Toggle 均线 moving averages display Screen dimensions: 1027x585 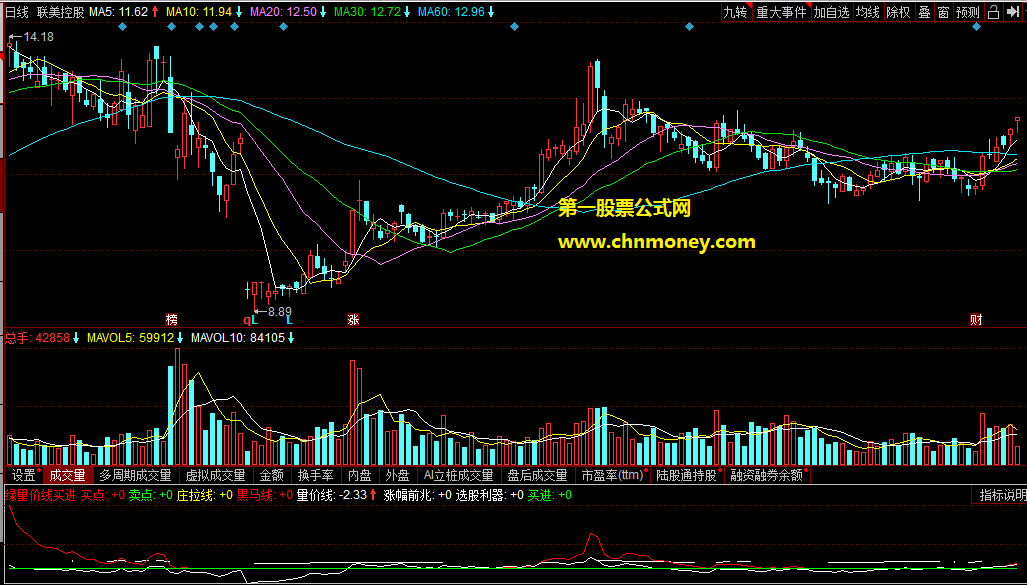868,12
